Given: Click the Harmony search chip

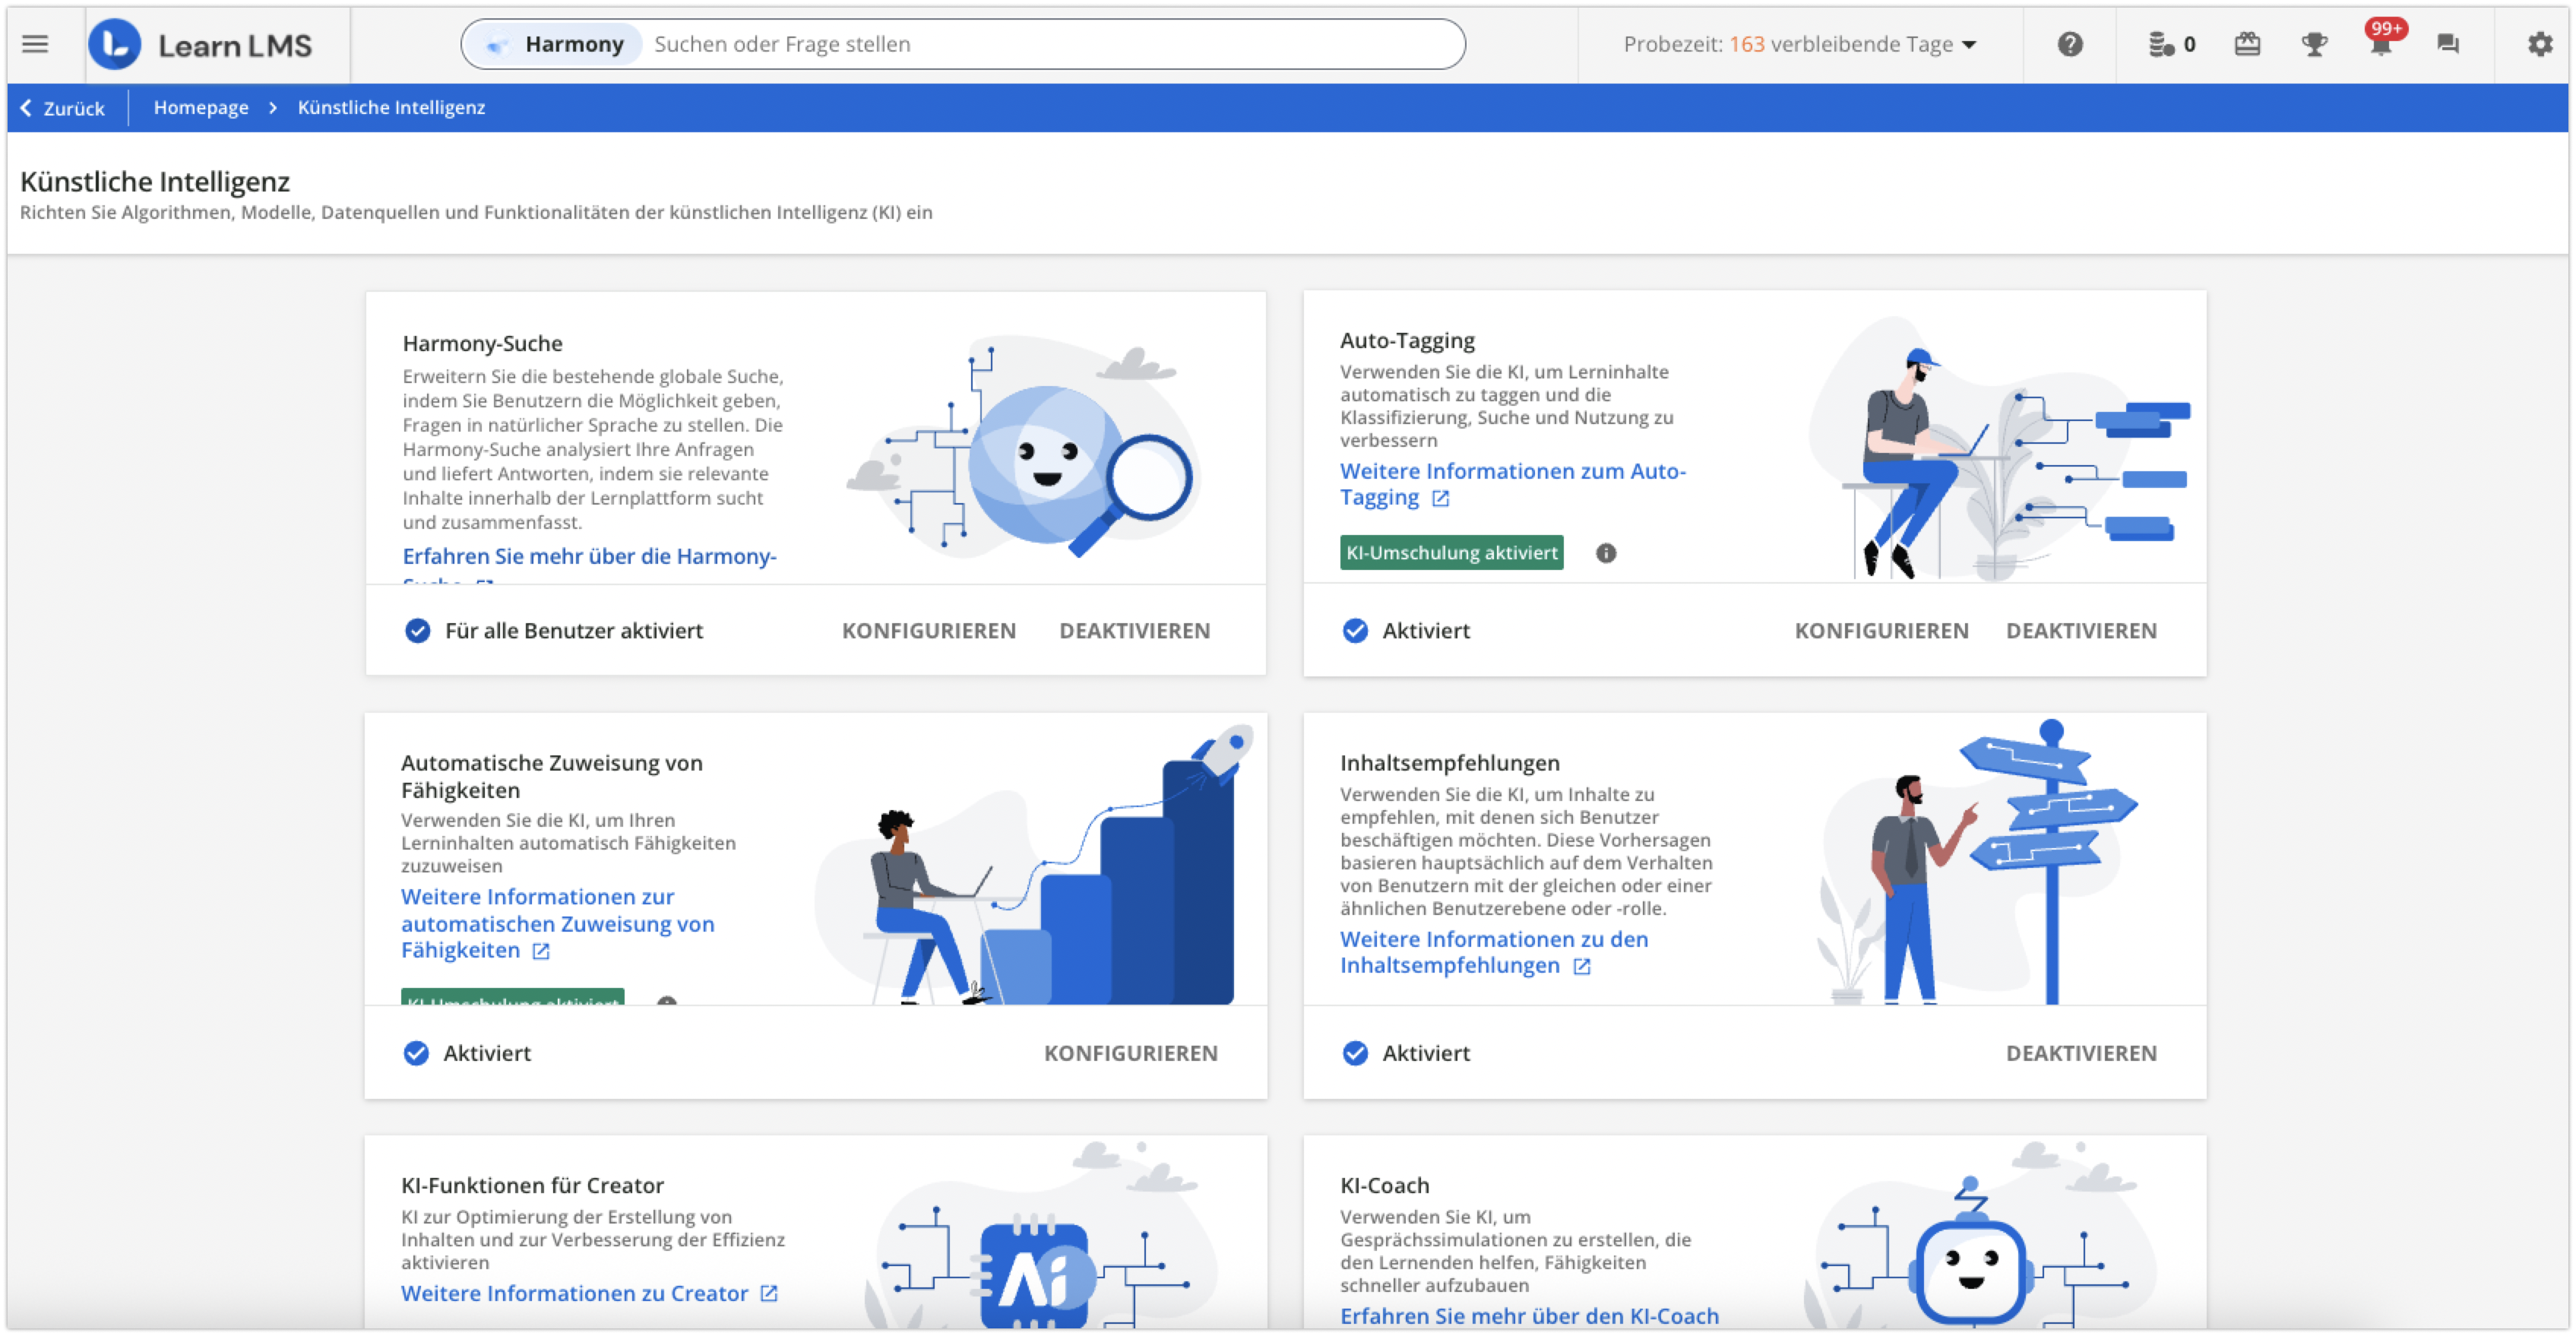Looking at the screenshot, I should (x=555, y=44).
